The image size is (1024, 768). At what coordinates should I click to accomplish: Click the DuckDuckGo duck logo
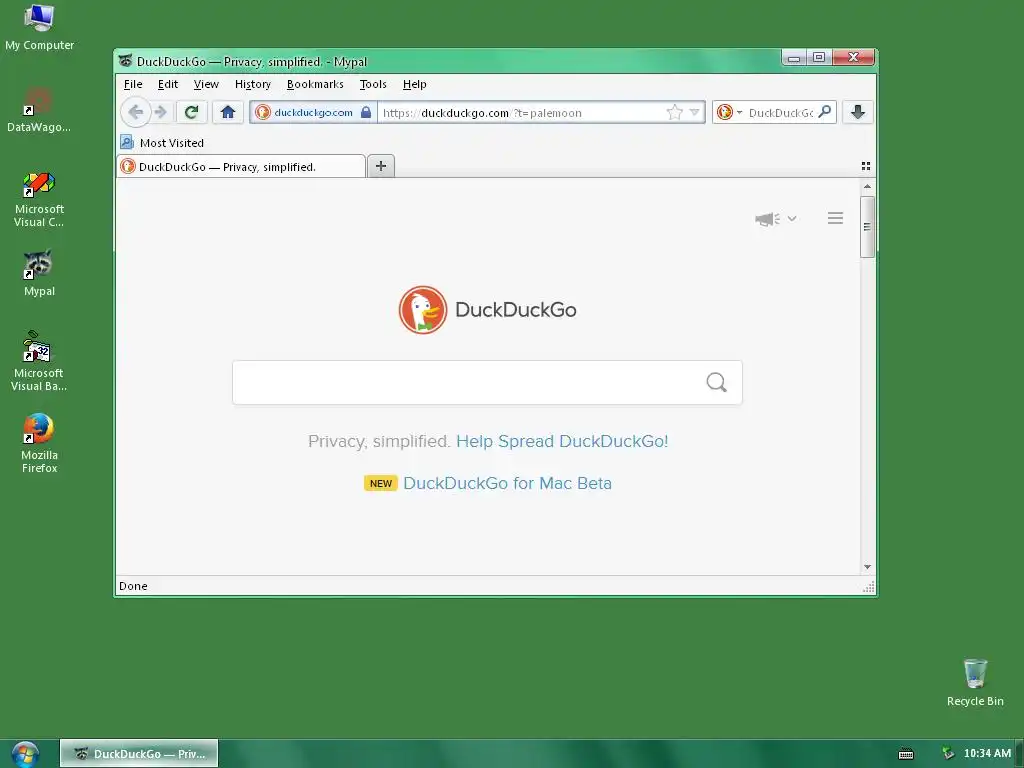(423, 310)
